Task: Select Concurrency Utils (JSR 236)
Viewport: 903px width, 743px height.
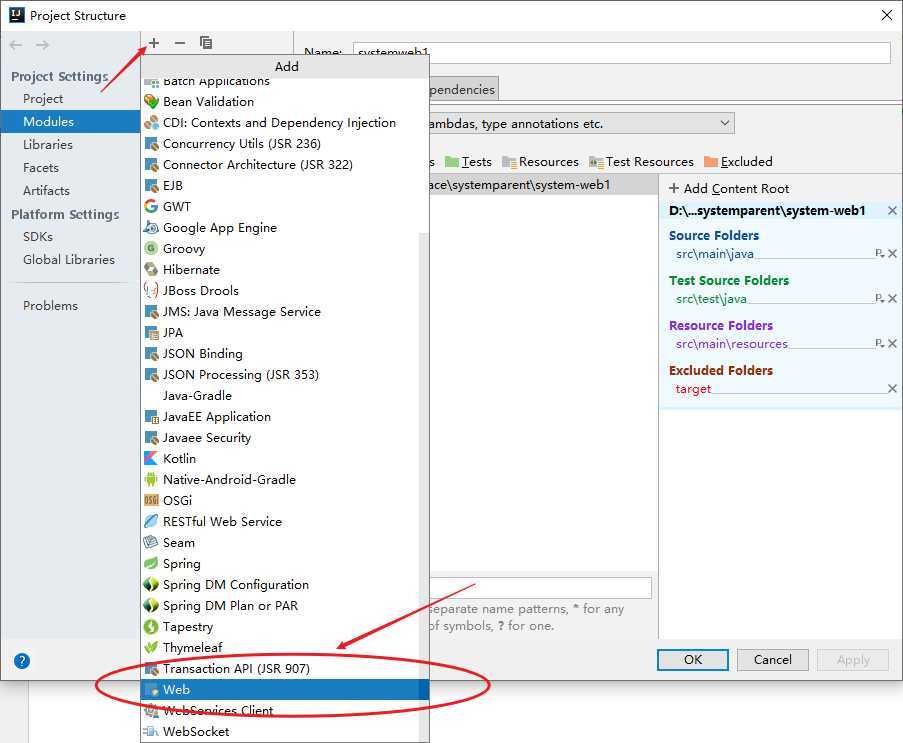Action: pos(284,143)
